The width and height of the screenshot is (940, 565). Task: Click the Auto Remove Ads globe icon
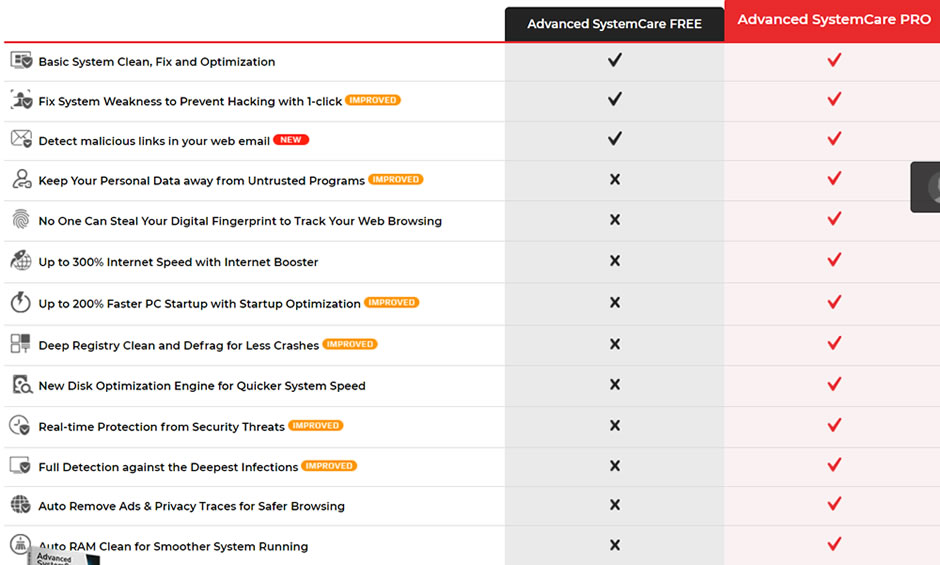pyautogui.click(x=20, y=504)
